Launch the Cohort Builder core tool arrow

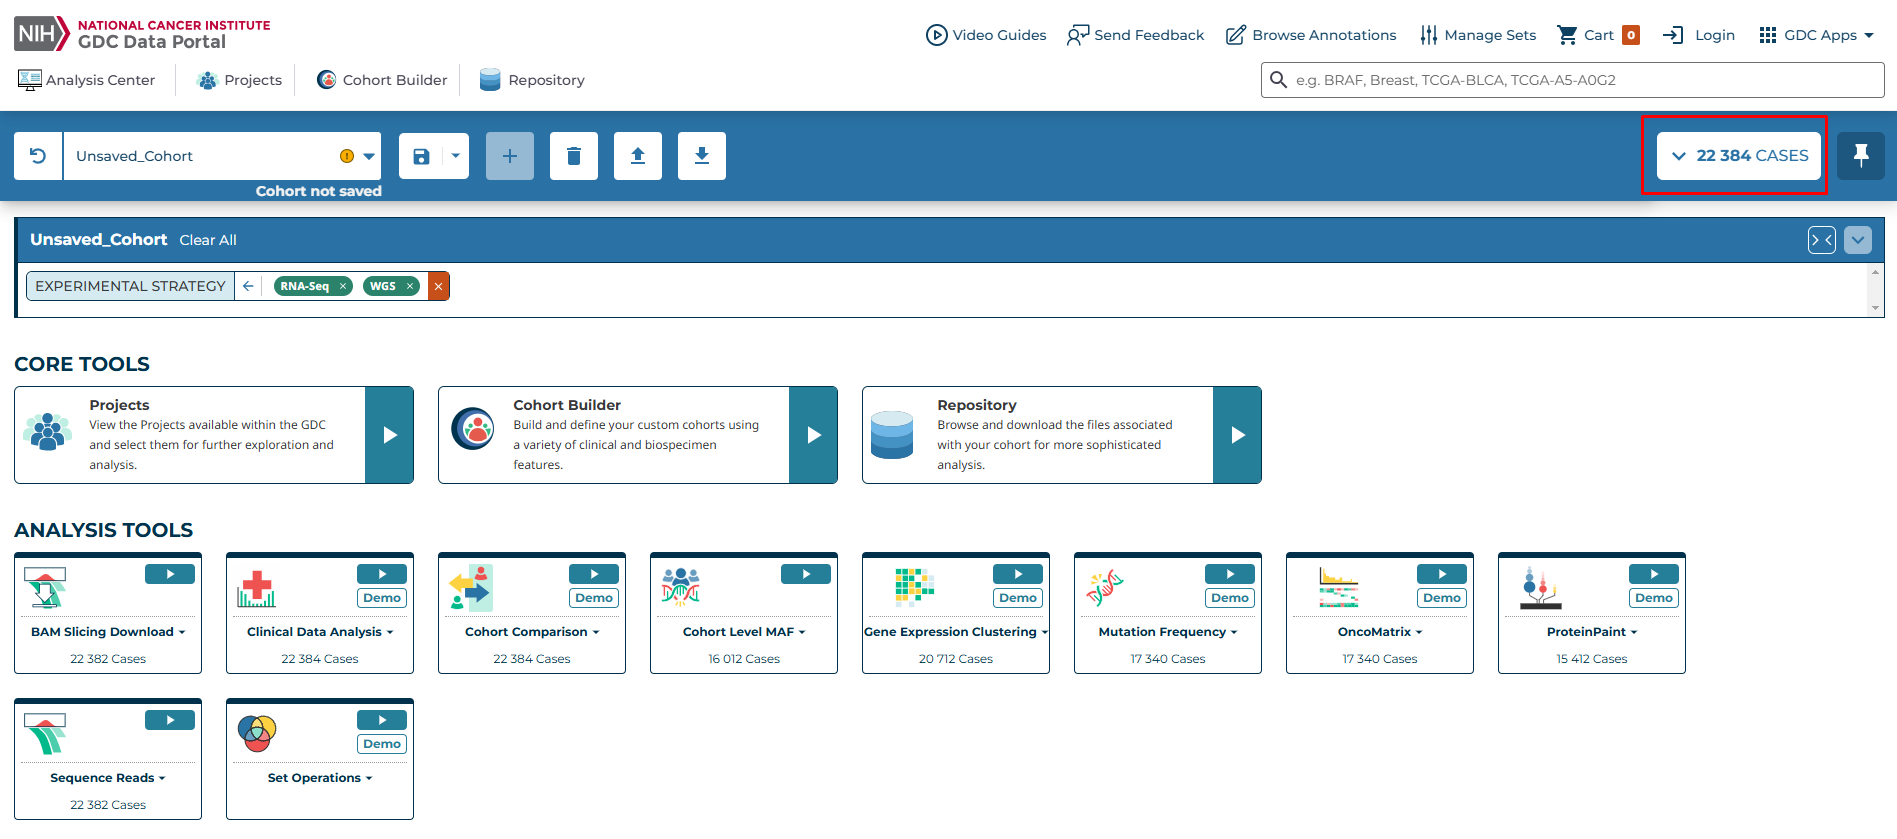(x=814, y=435)
